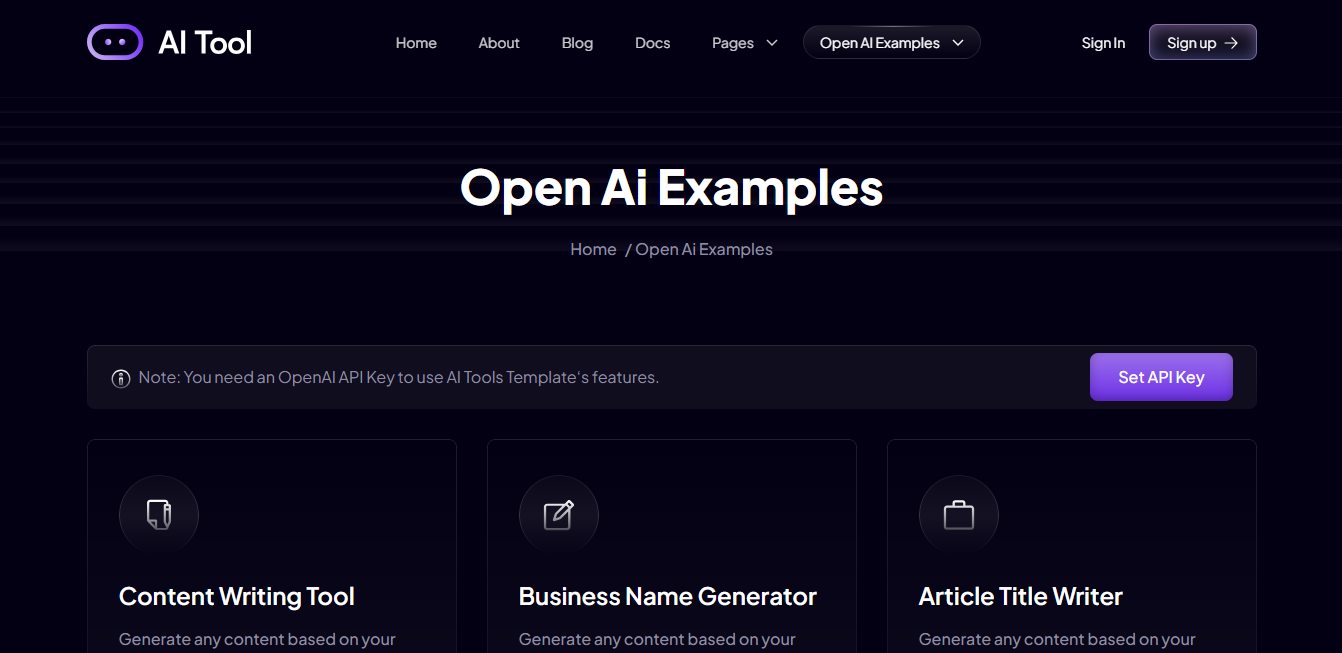Viewport: 1342px width, 653px height.
Task: Navigate to Blog in the header
Action: pos(577,43)
